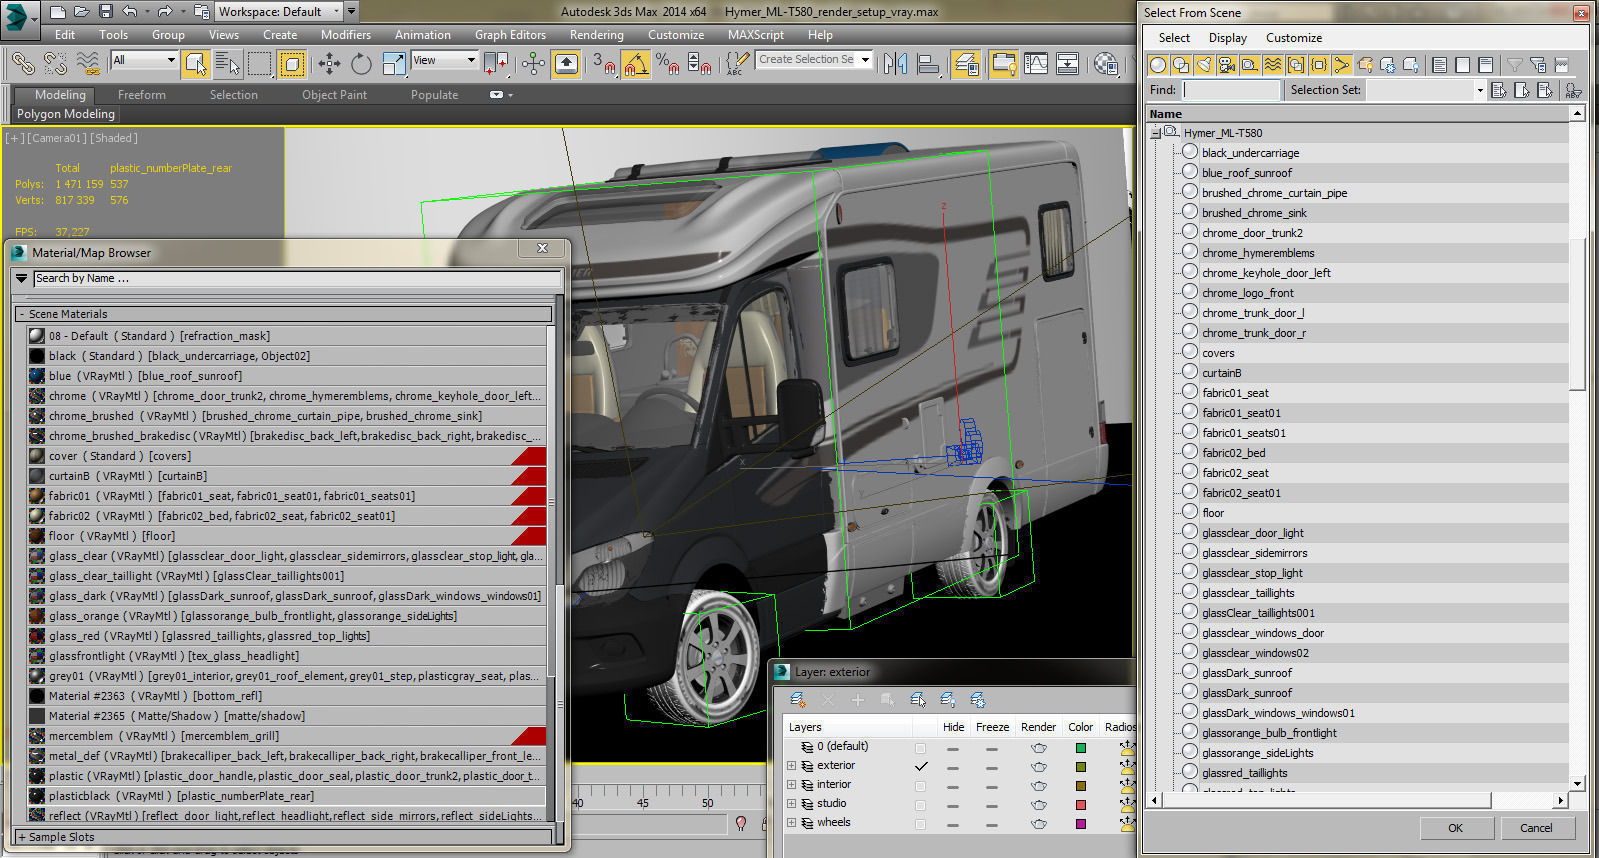Click the Search by Name field in Material Browser
Screen dimensions: 1599x858
click(x=296, y=279)
